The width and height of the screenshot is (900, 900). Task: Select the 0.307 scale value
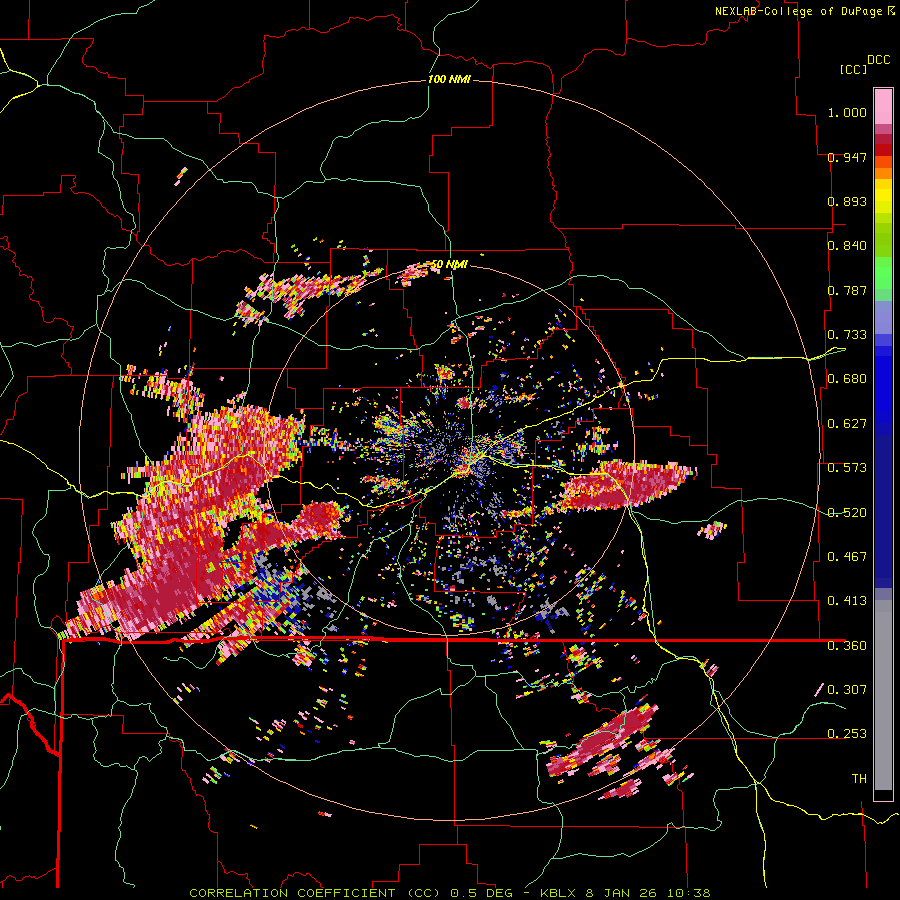pyautogui.click(x=847, y=690)
